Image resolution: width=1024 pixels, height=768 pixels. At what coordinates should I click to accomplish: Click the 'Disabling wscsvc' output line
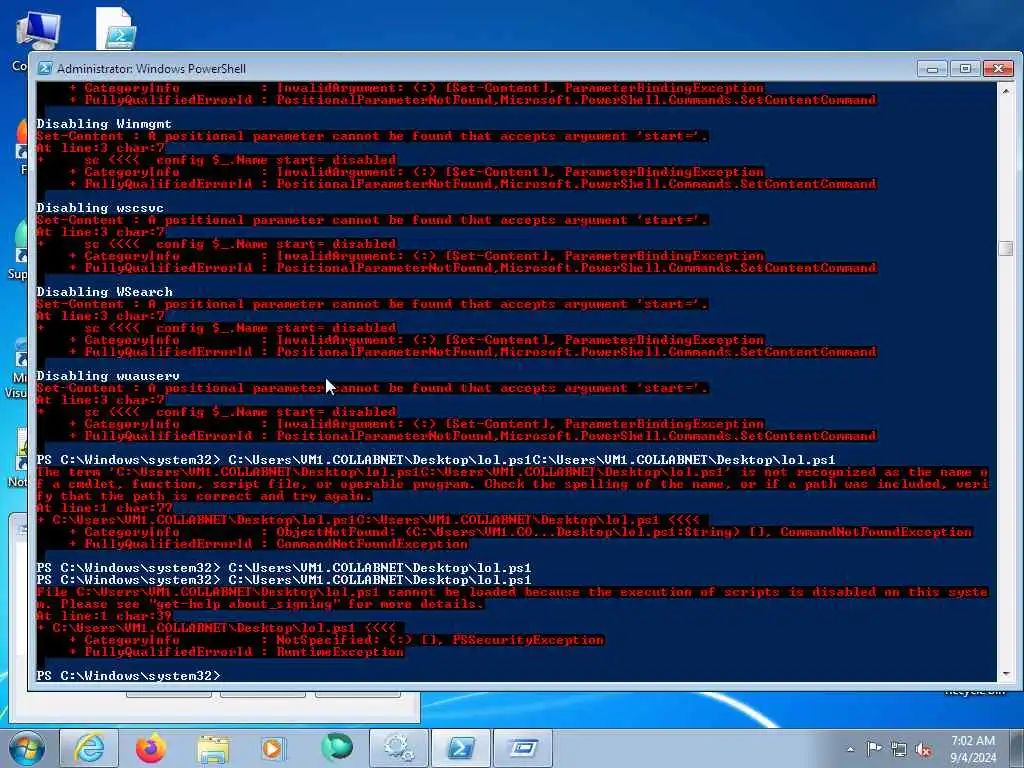pyautogui.click(x=100, y=208)
